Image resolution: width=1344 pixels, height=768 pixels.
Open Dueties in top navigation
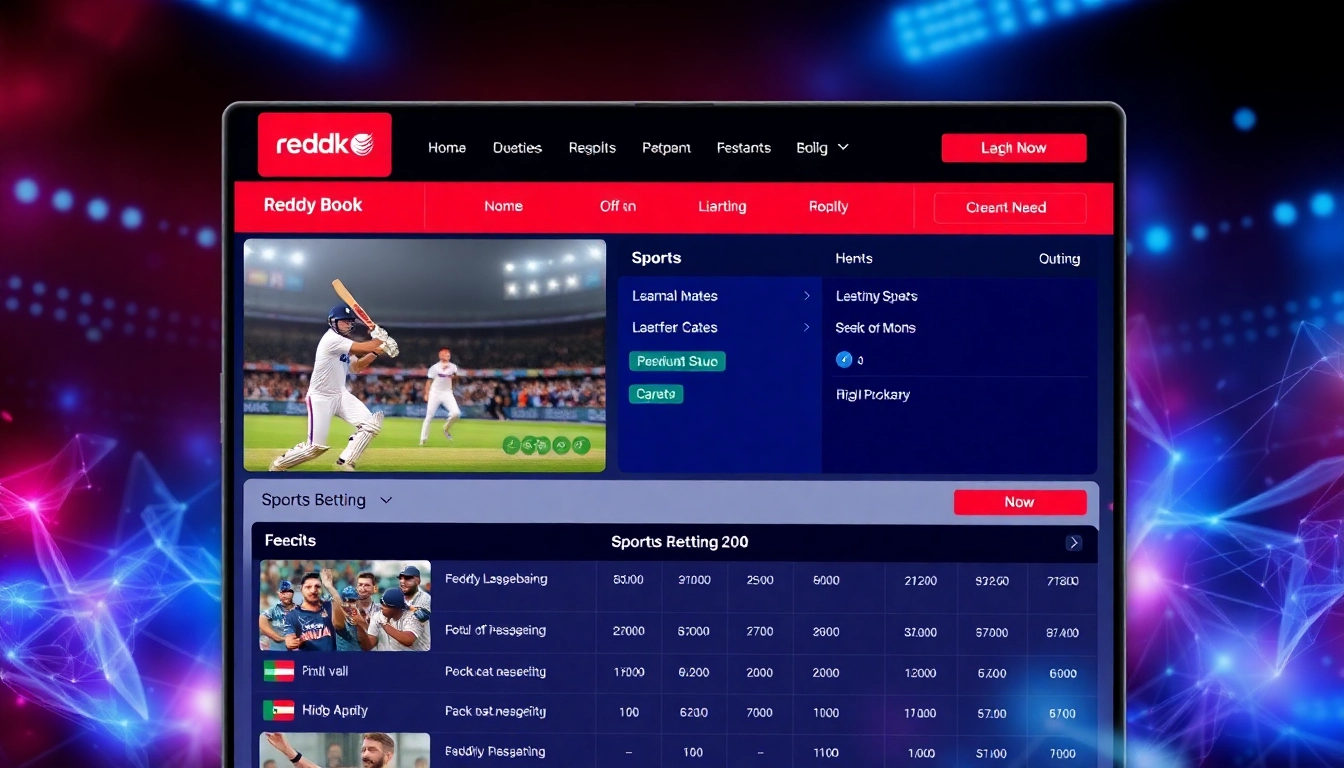517,147
